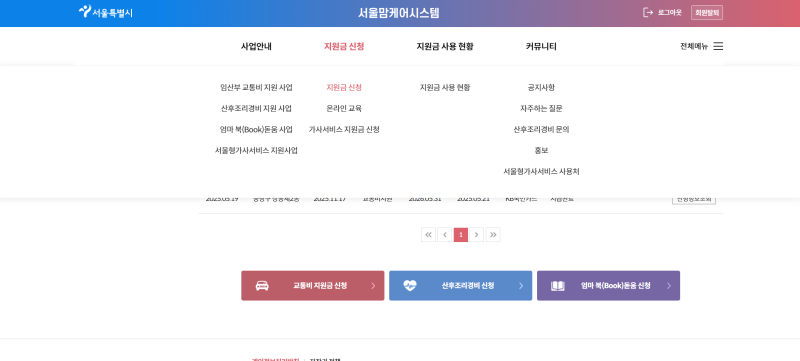Screen dimensions: 800x361
Task: Open the 지원금 사용 현황 top menu
Action: [x=445, y=46]
